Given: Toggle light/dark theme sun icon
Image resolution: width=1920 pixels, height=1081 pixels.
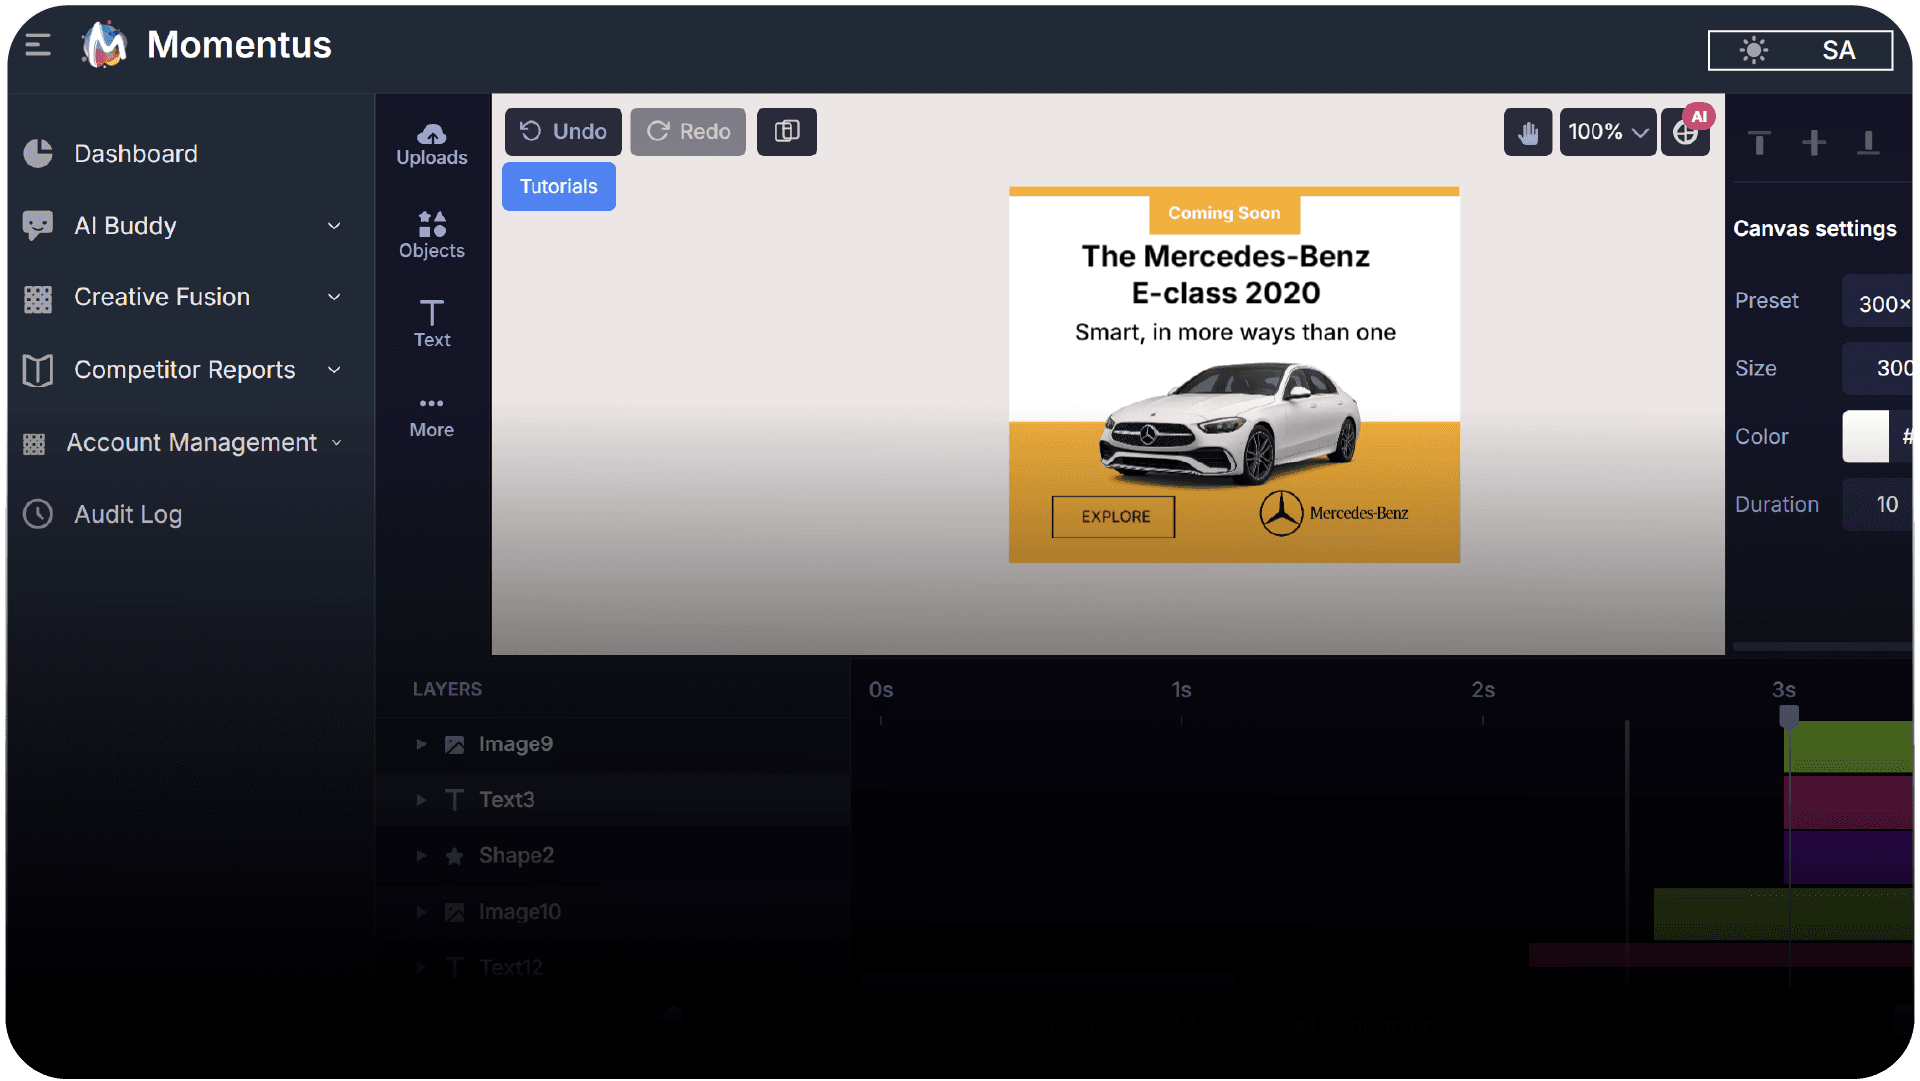Looking at the screenshot, I should tap(1753, 50).
